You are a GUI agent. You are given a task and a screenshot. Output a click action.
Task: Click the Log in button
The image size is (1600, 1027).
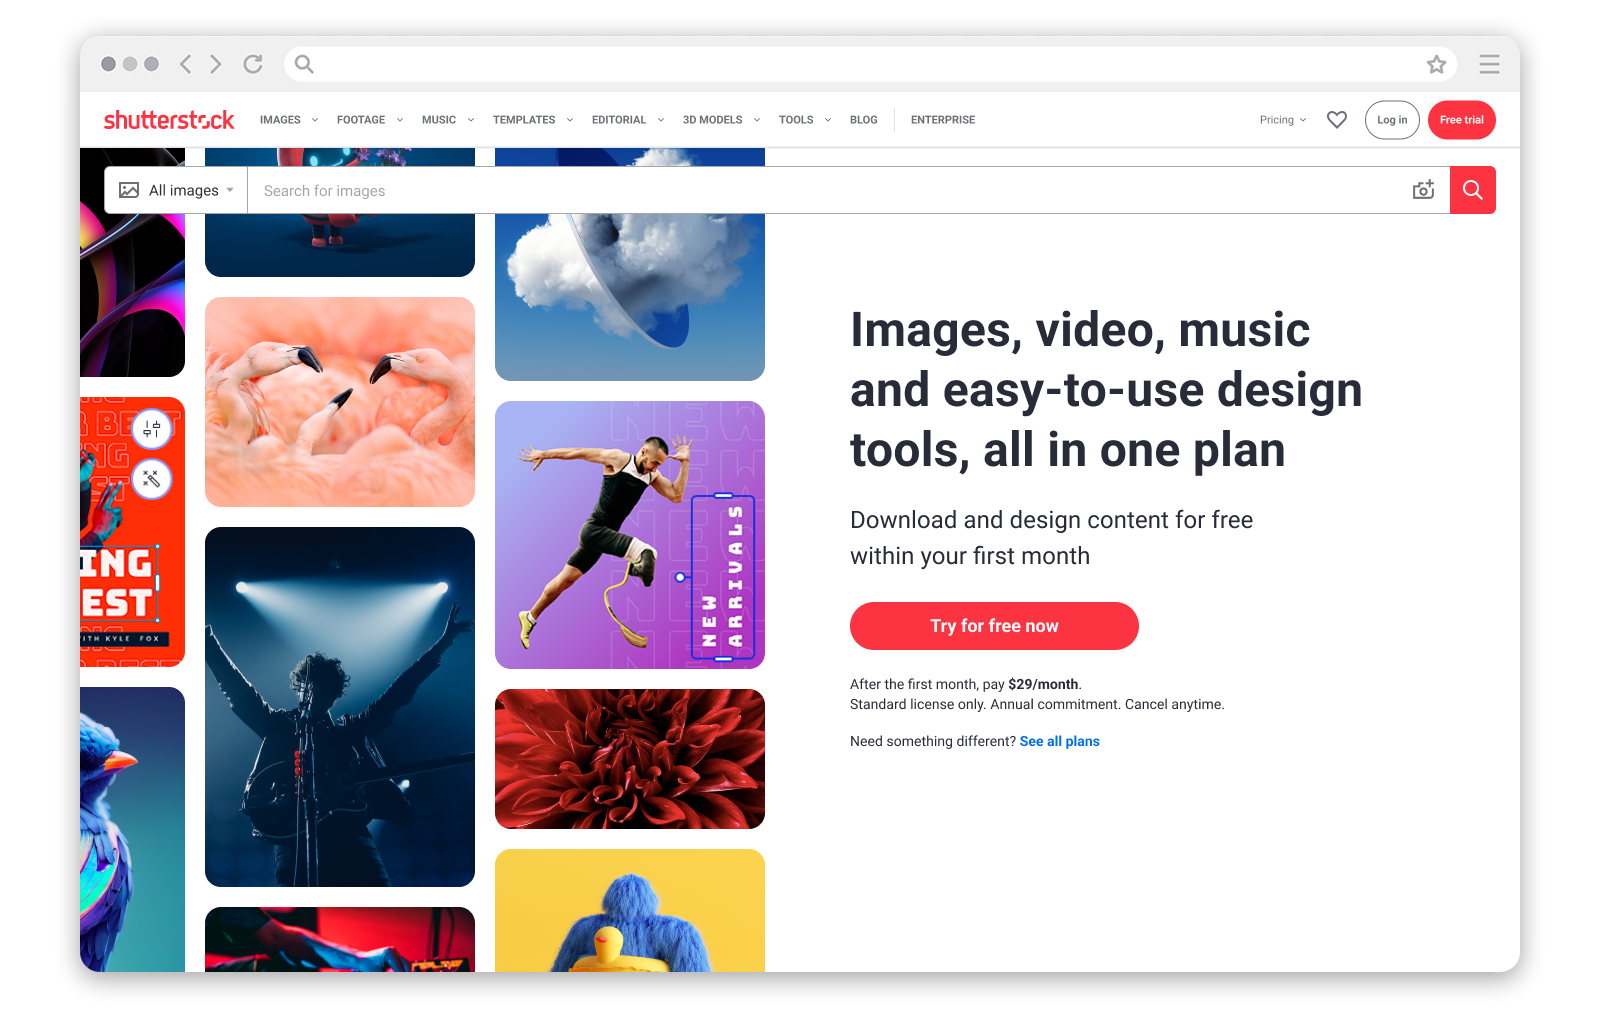click(1392, 120)
